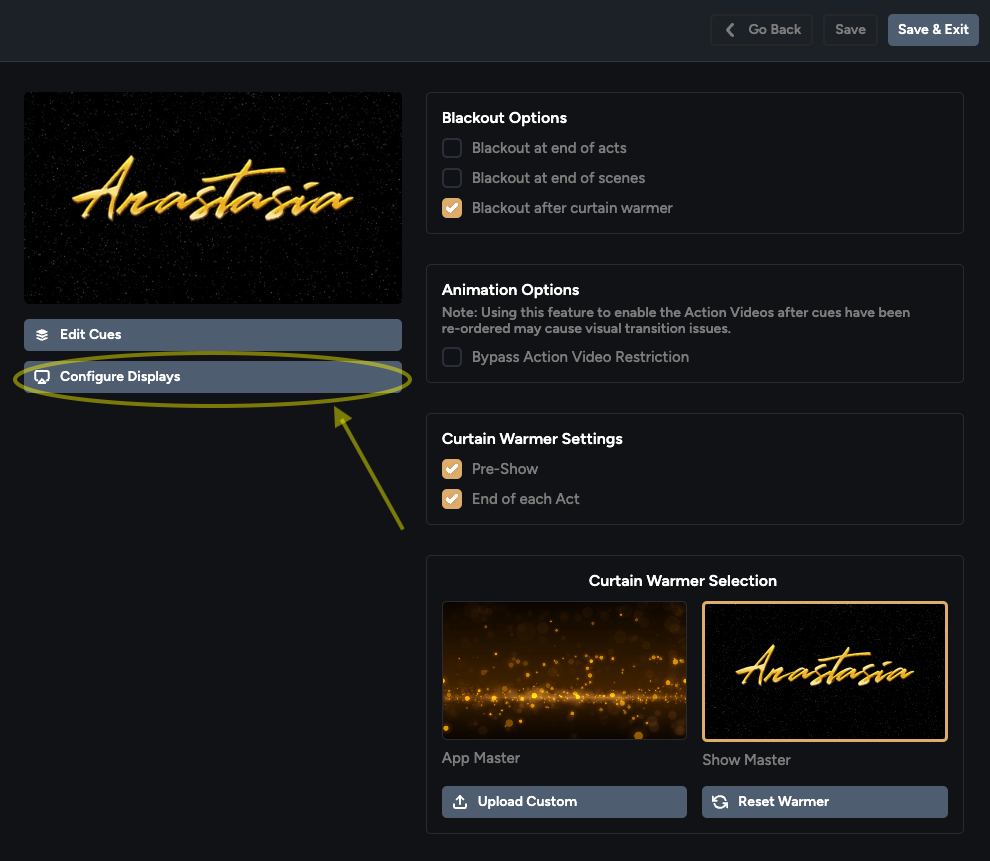Screen dimensions: 990x861
Task: Click the Save button
Action: pos(850,30)
